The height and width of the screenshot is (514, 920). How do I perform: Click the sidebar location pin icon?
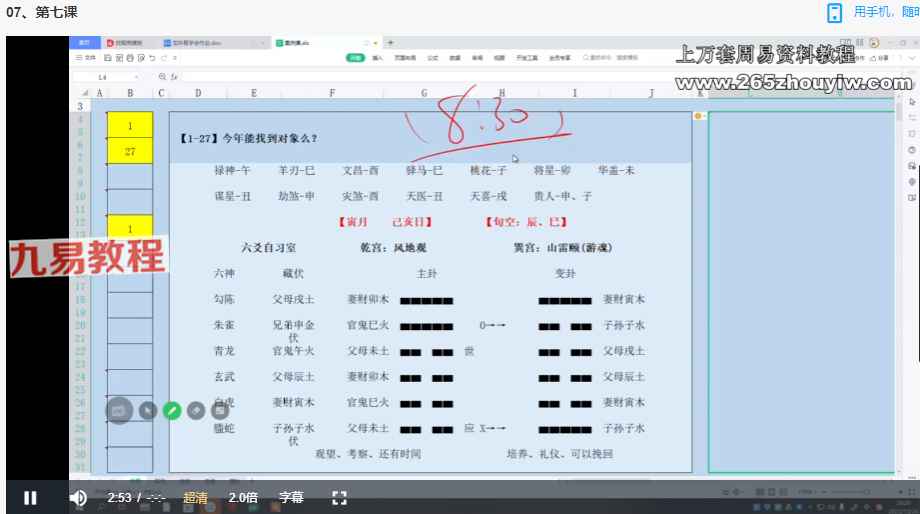(912, 182)
